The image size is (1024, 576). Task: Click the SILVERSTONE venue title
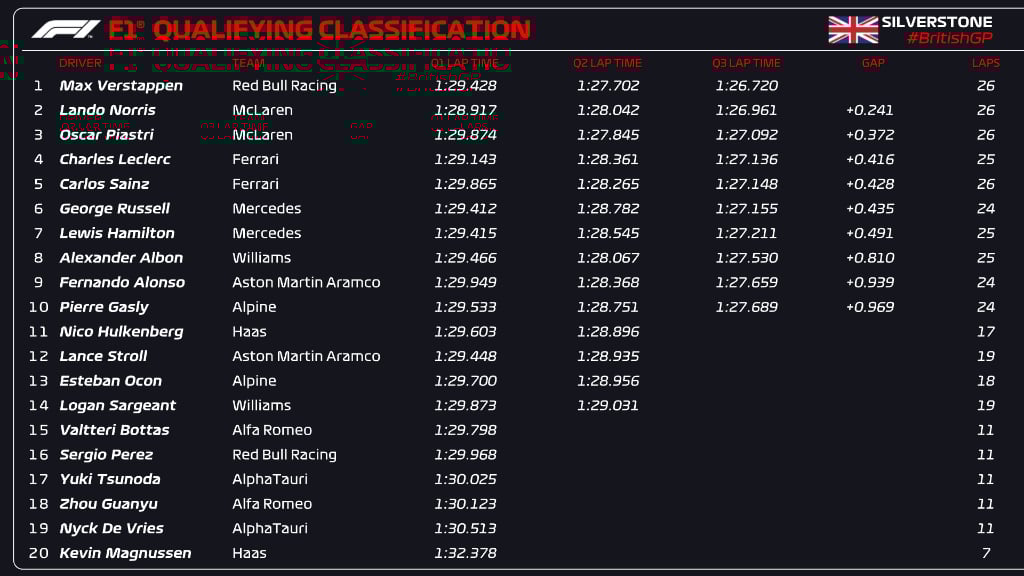(936, 21)
